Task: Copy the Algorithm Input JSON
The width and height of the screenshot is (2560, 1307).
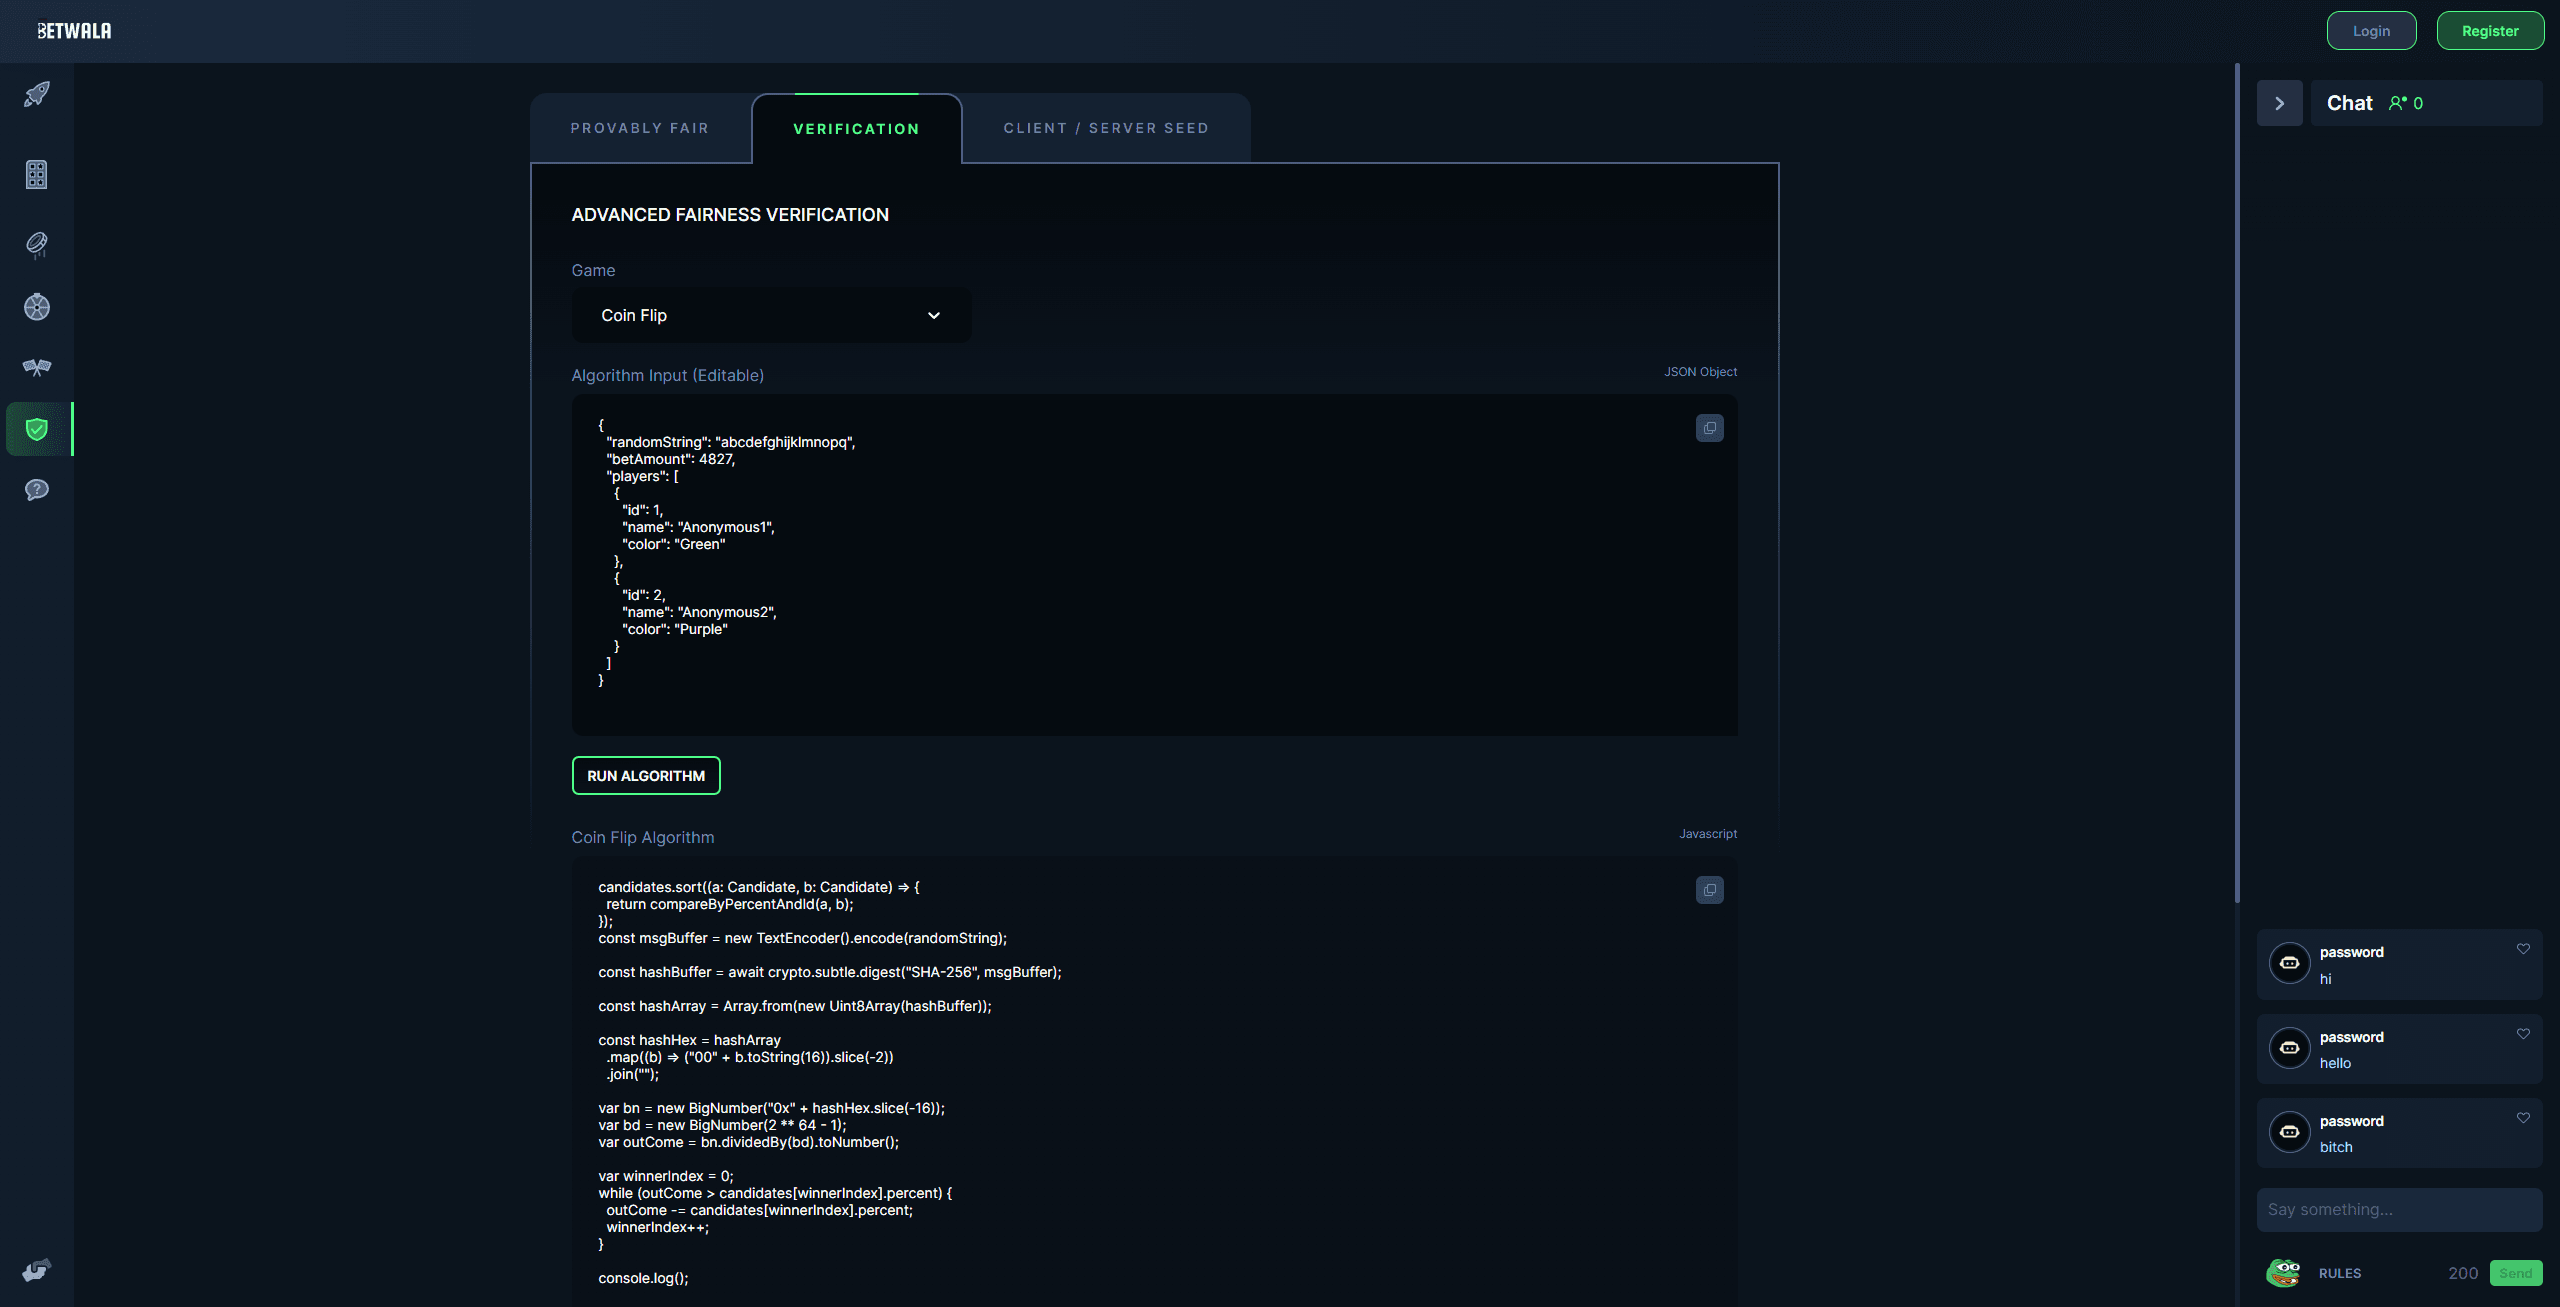Action: (1709, 428)
